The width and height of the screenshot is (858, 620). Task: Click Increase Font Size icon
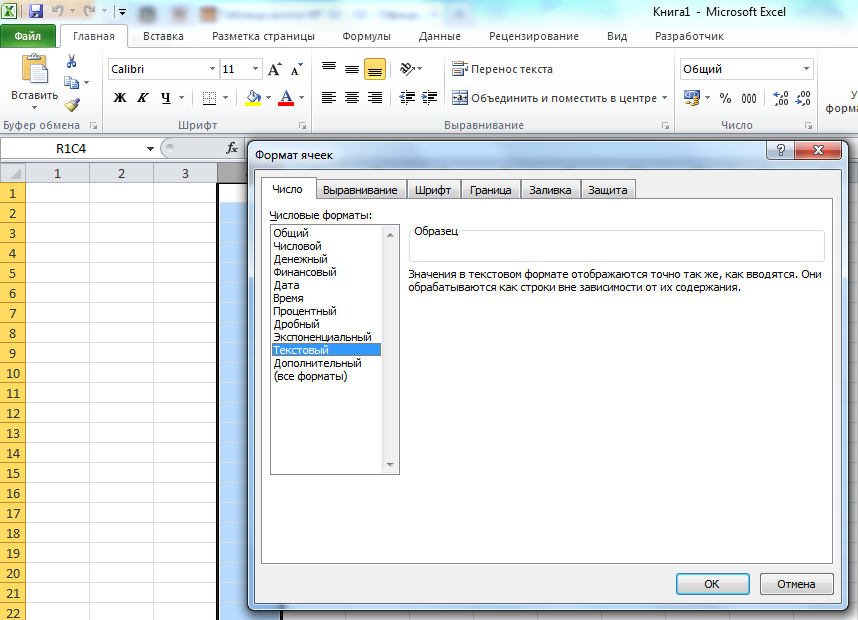click(x=275, y=69)
